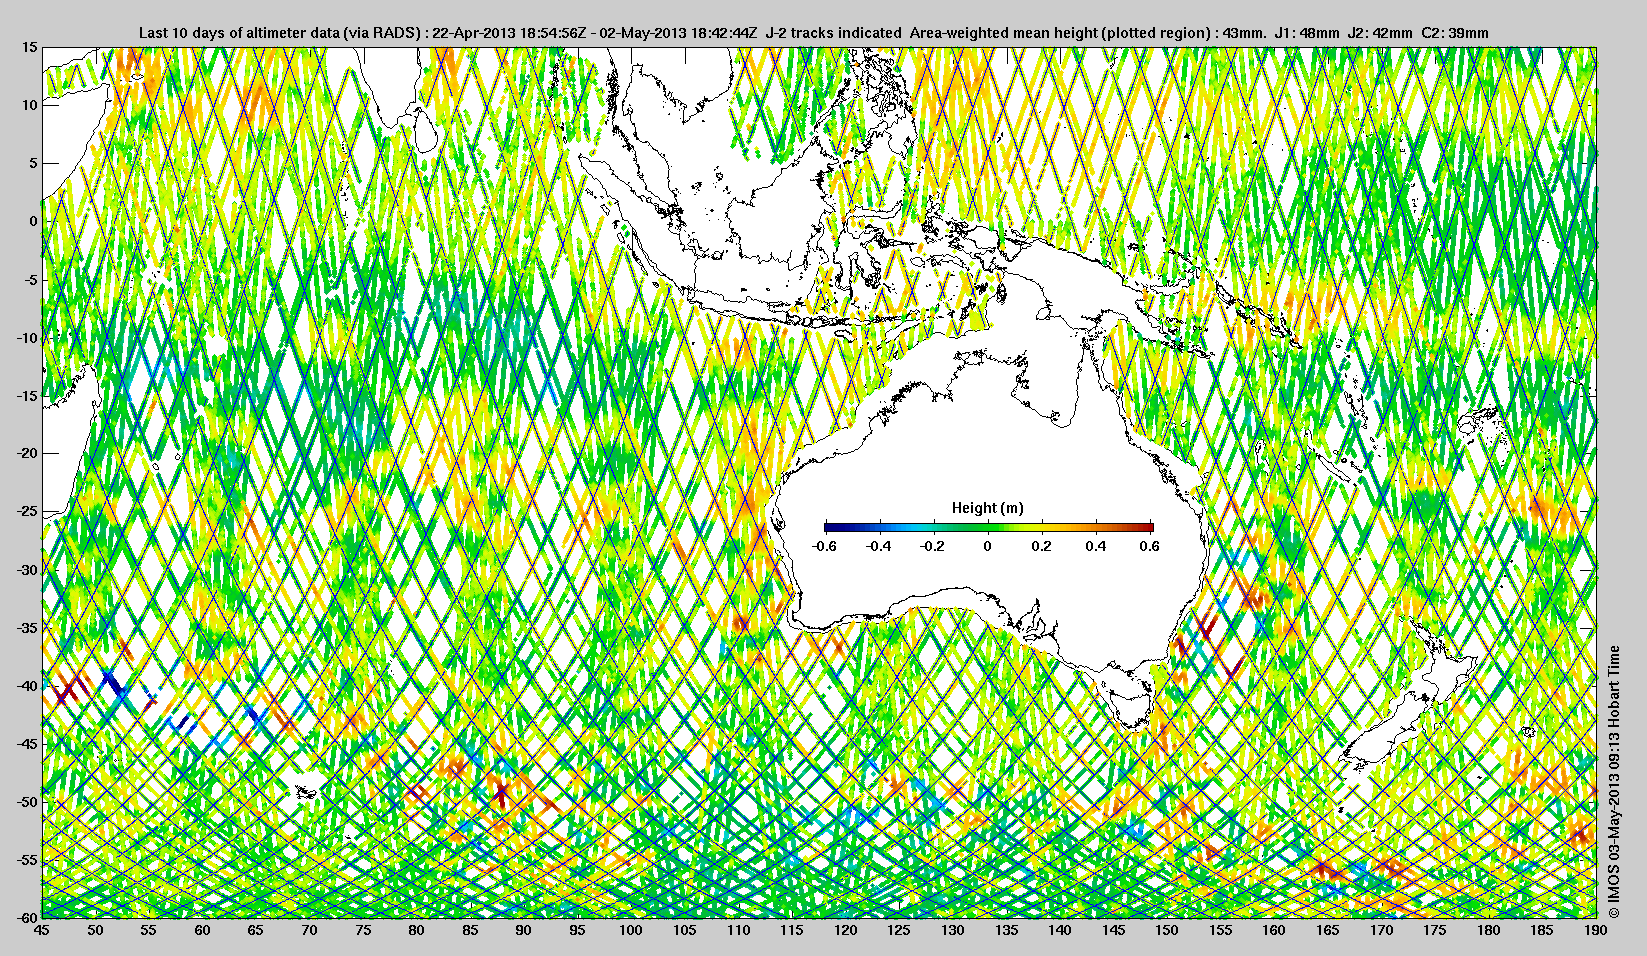Click the 'Height (m)' colorbar label
This screenshot has width=1647, height=956.
click(x=988, y=508)
